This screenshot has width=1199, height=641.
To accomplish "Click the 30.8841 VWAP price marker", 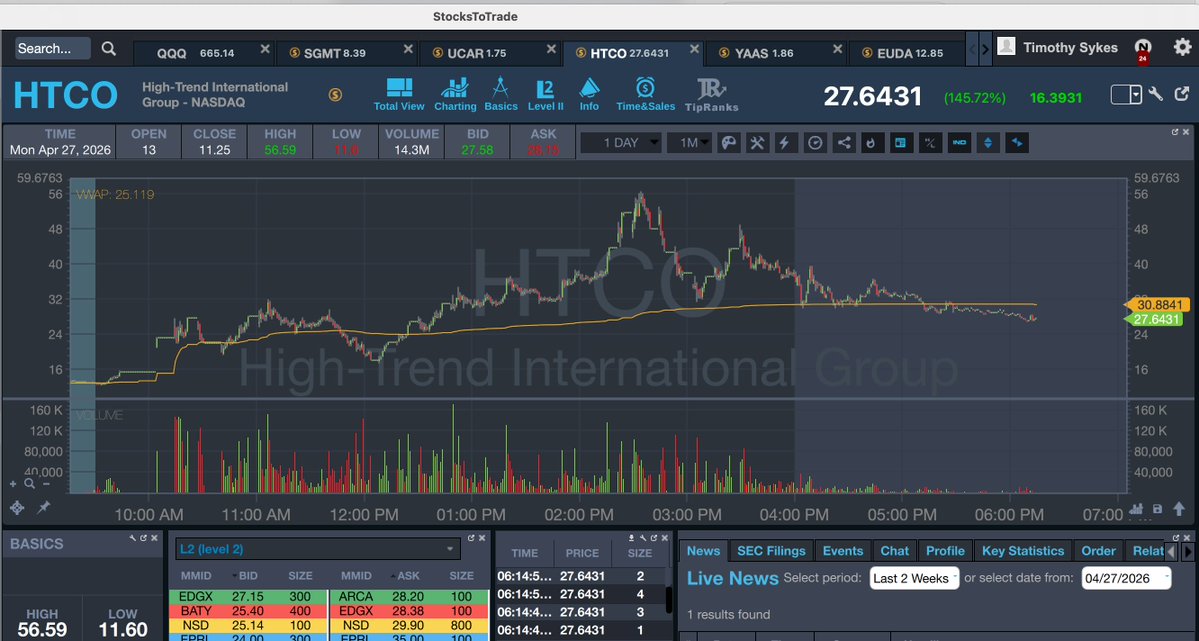I will (1157, 304).
